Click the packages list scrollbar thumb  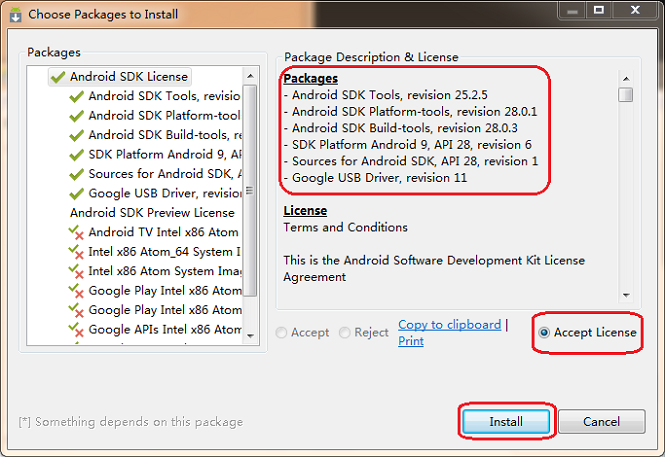250,190
